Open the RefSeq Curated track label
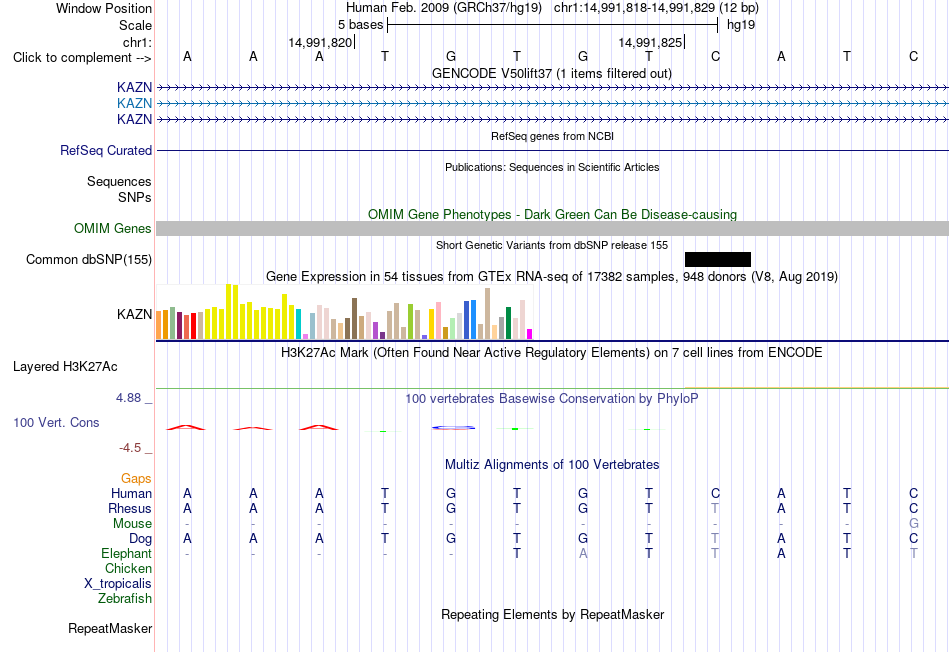 [105, 150]
